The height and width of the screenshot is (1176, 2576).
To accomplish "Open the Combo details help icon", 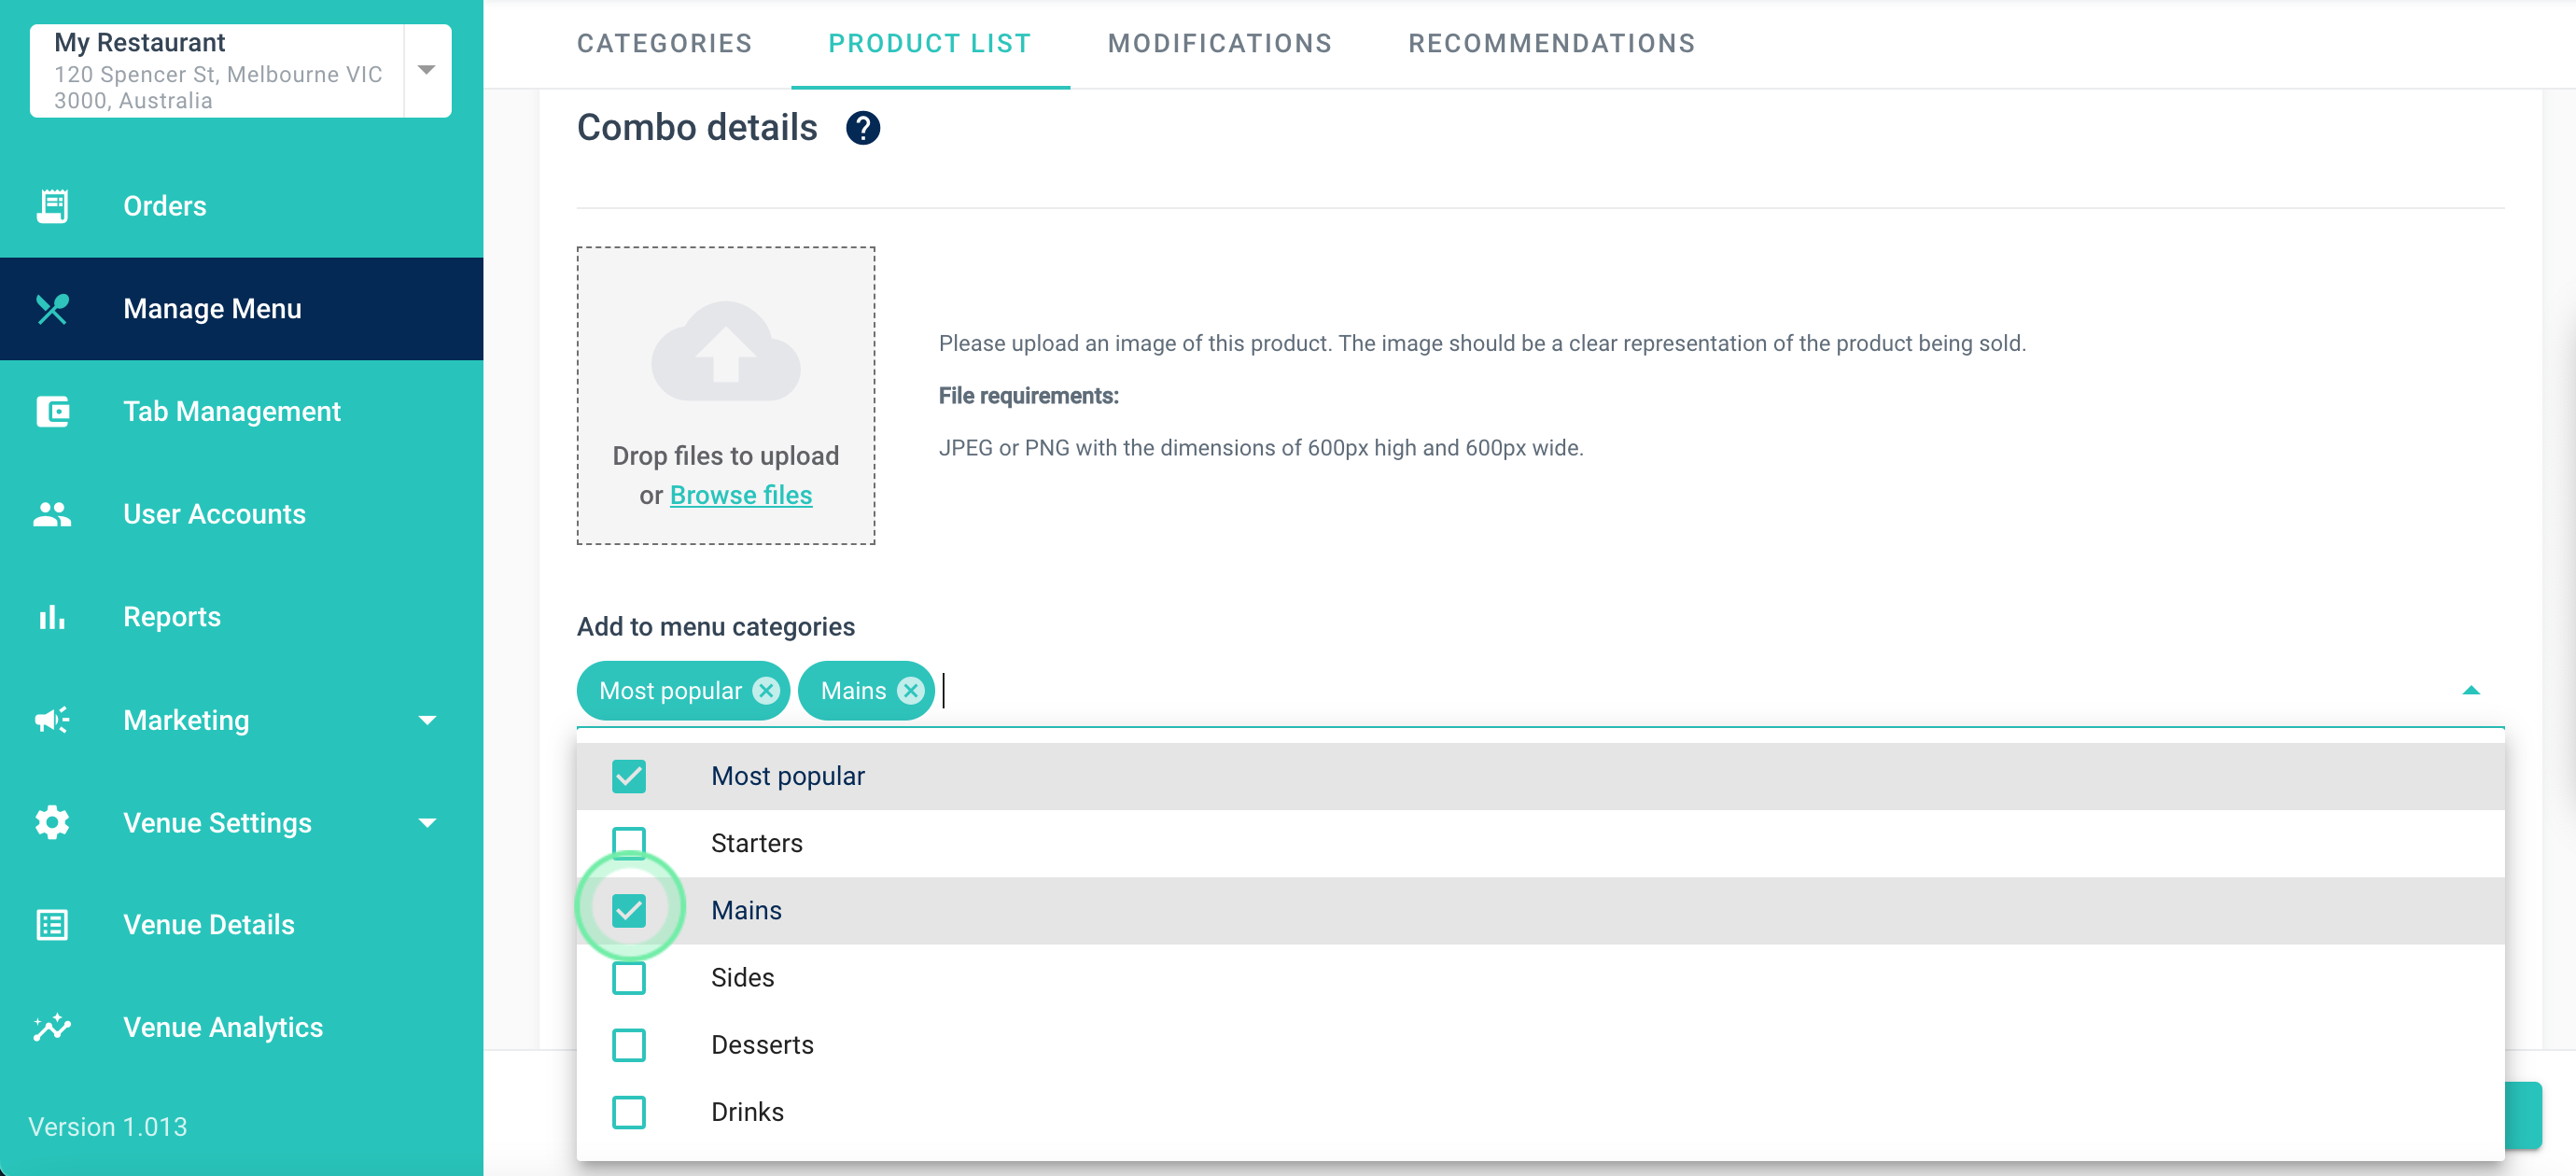I will click(x=862, y=128).
